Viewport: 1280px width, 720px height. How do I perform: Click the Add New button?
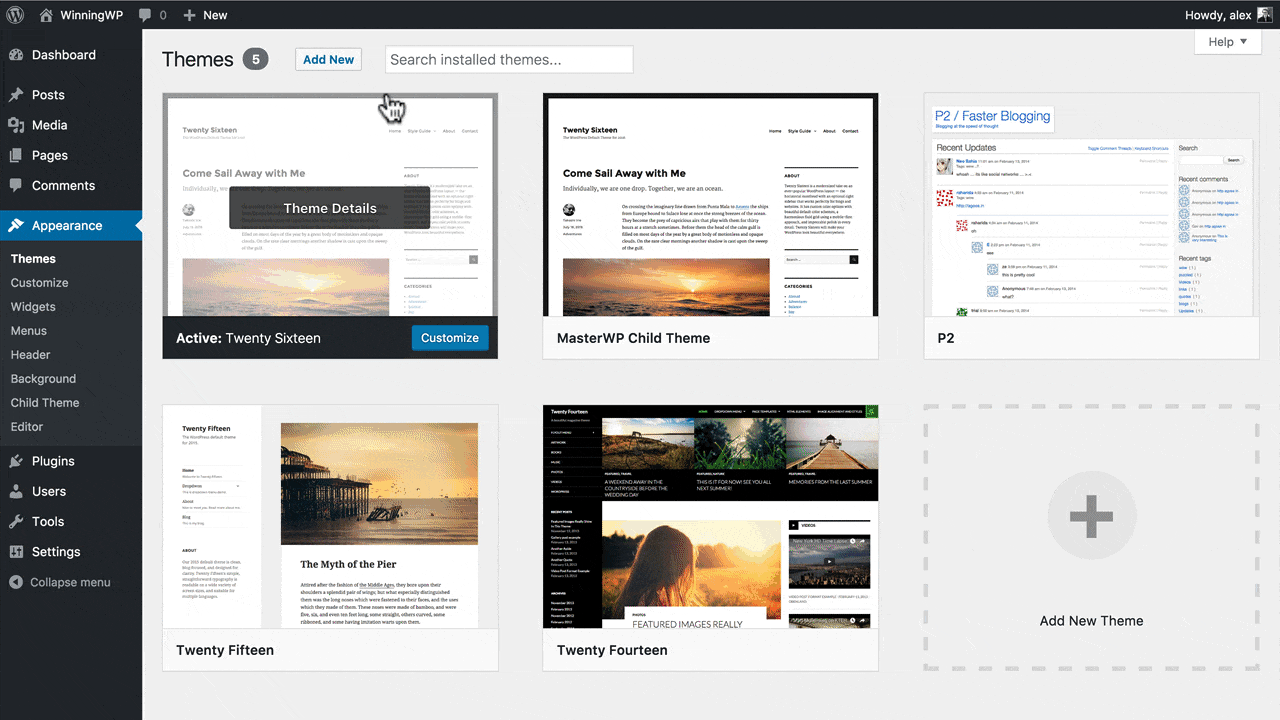pyautogui.click(x=328, y=59)
